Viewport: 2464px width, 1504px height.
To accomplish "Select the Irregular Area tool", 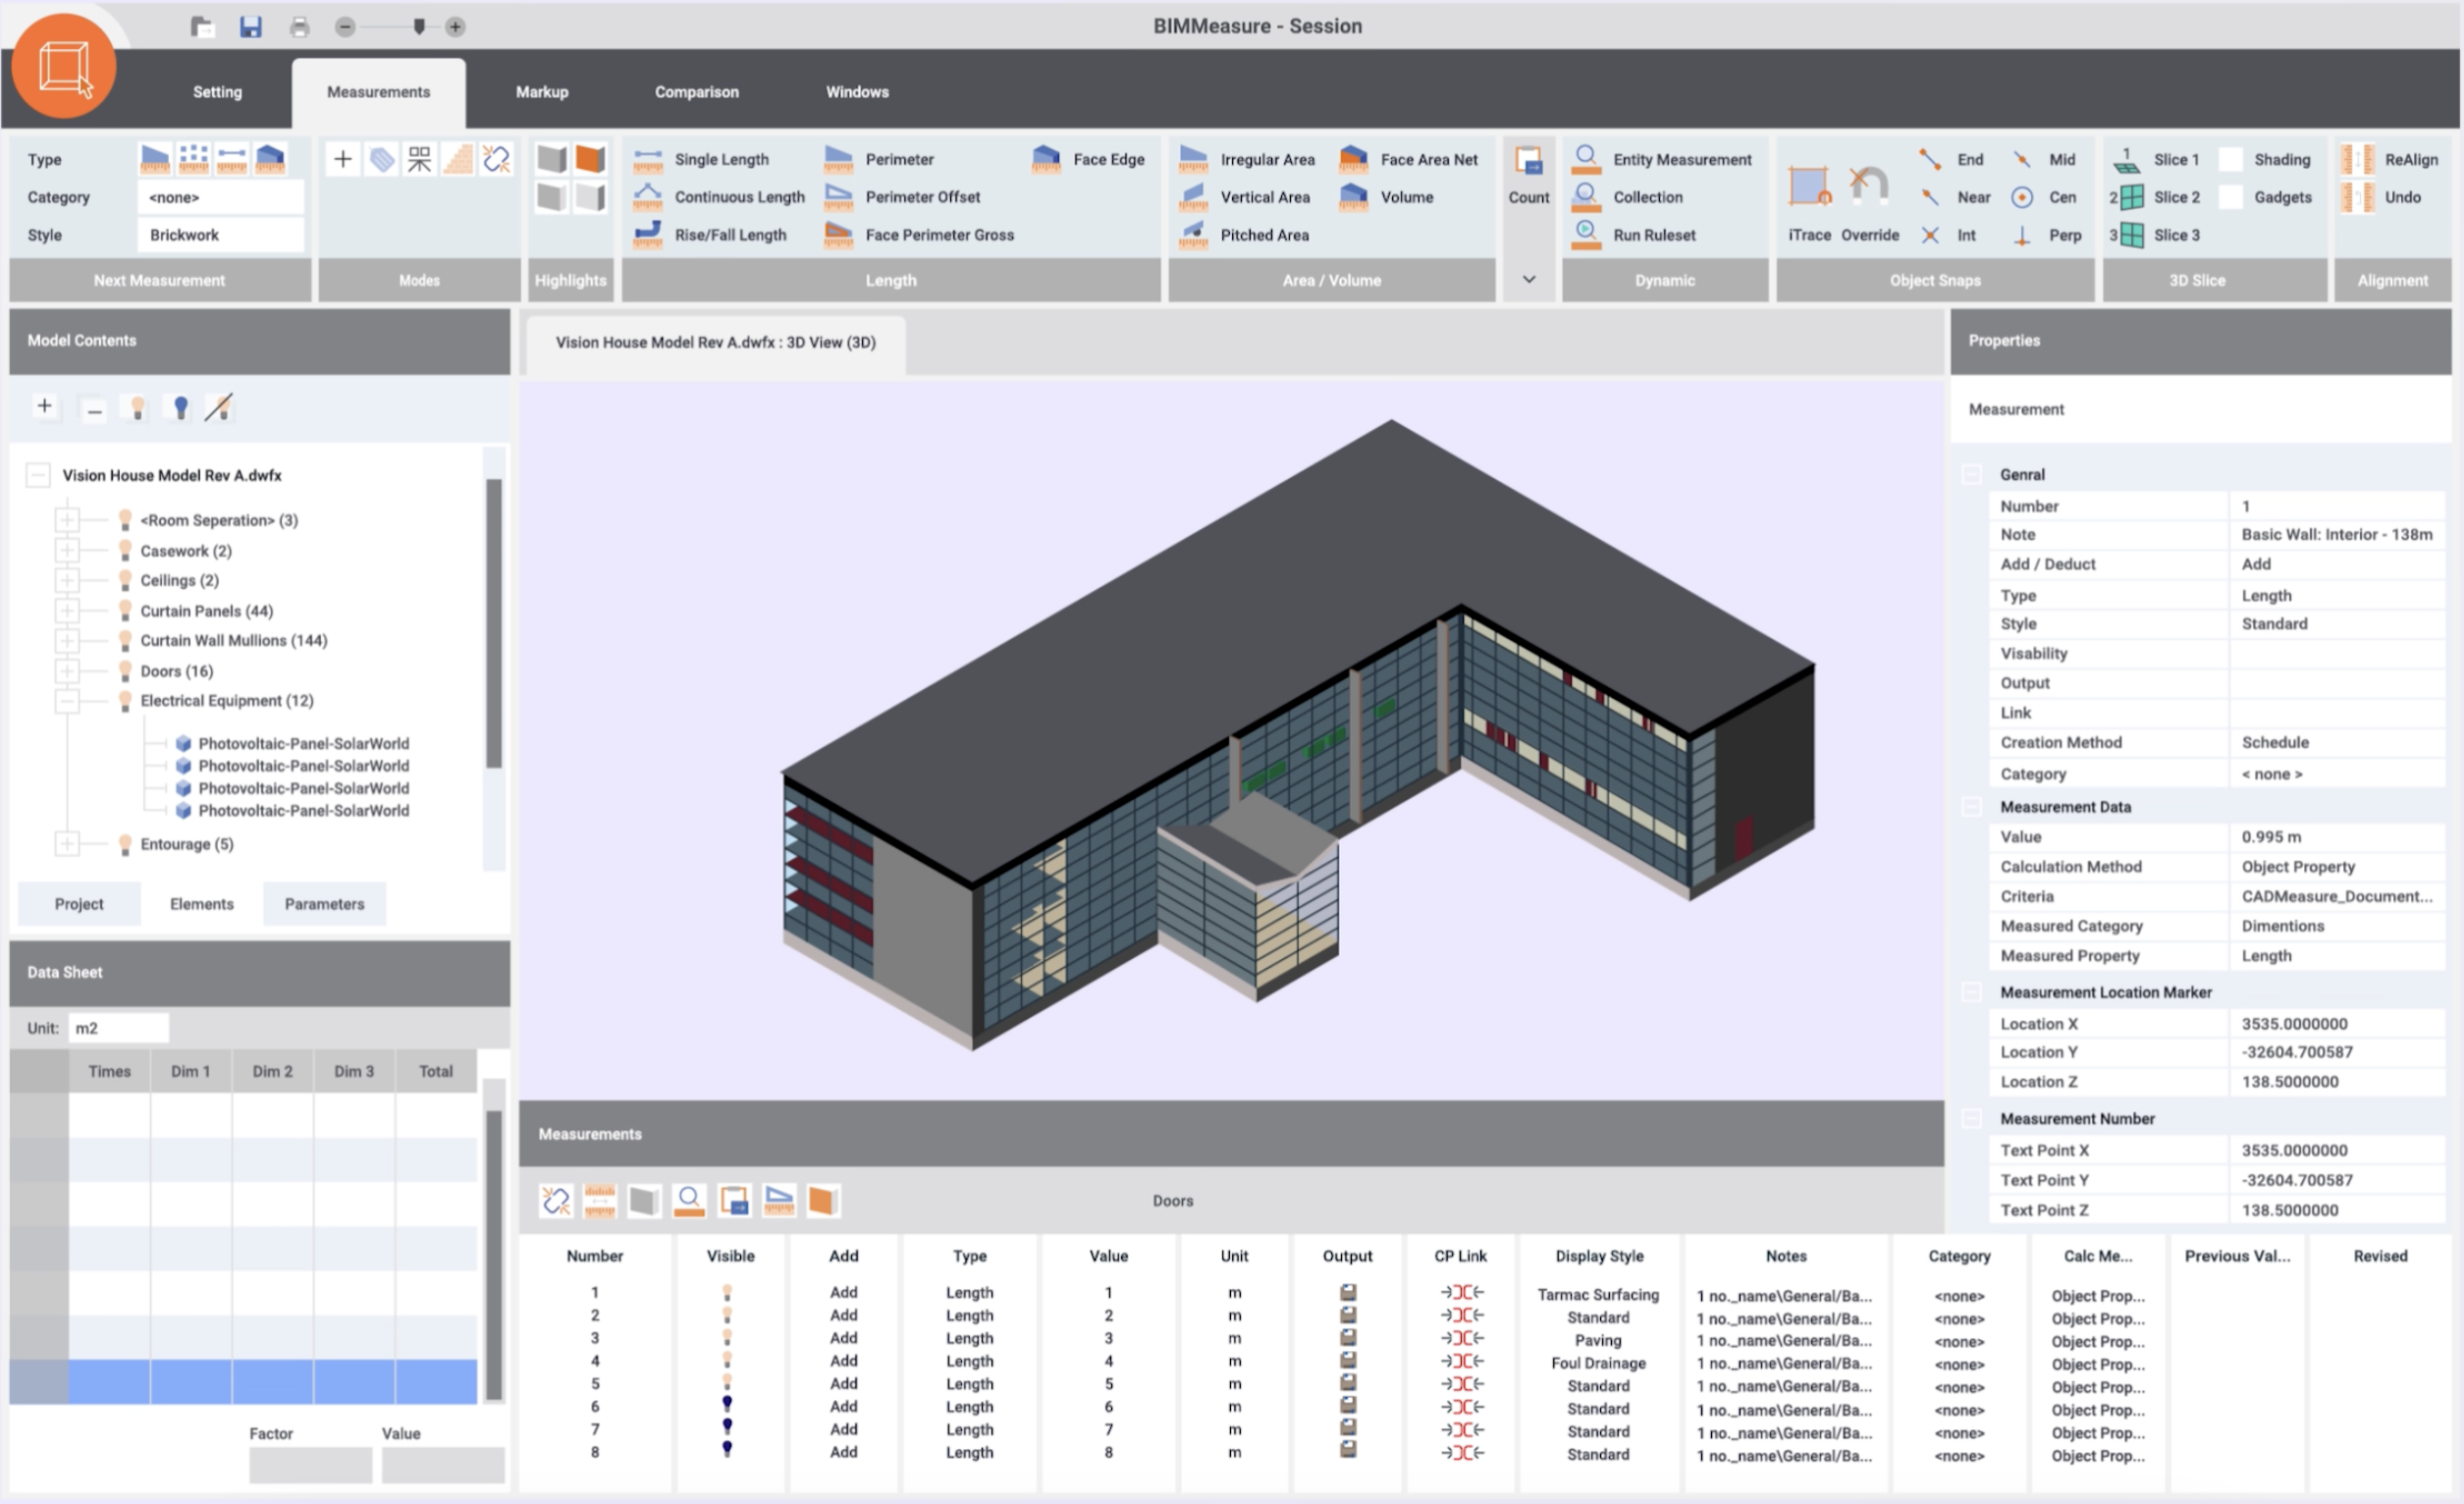I will point(1269,158).
